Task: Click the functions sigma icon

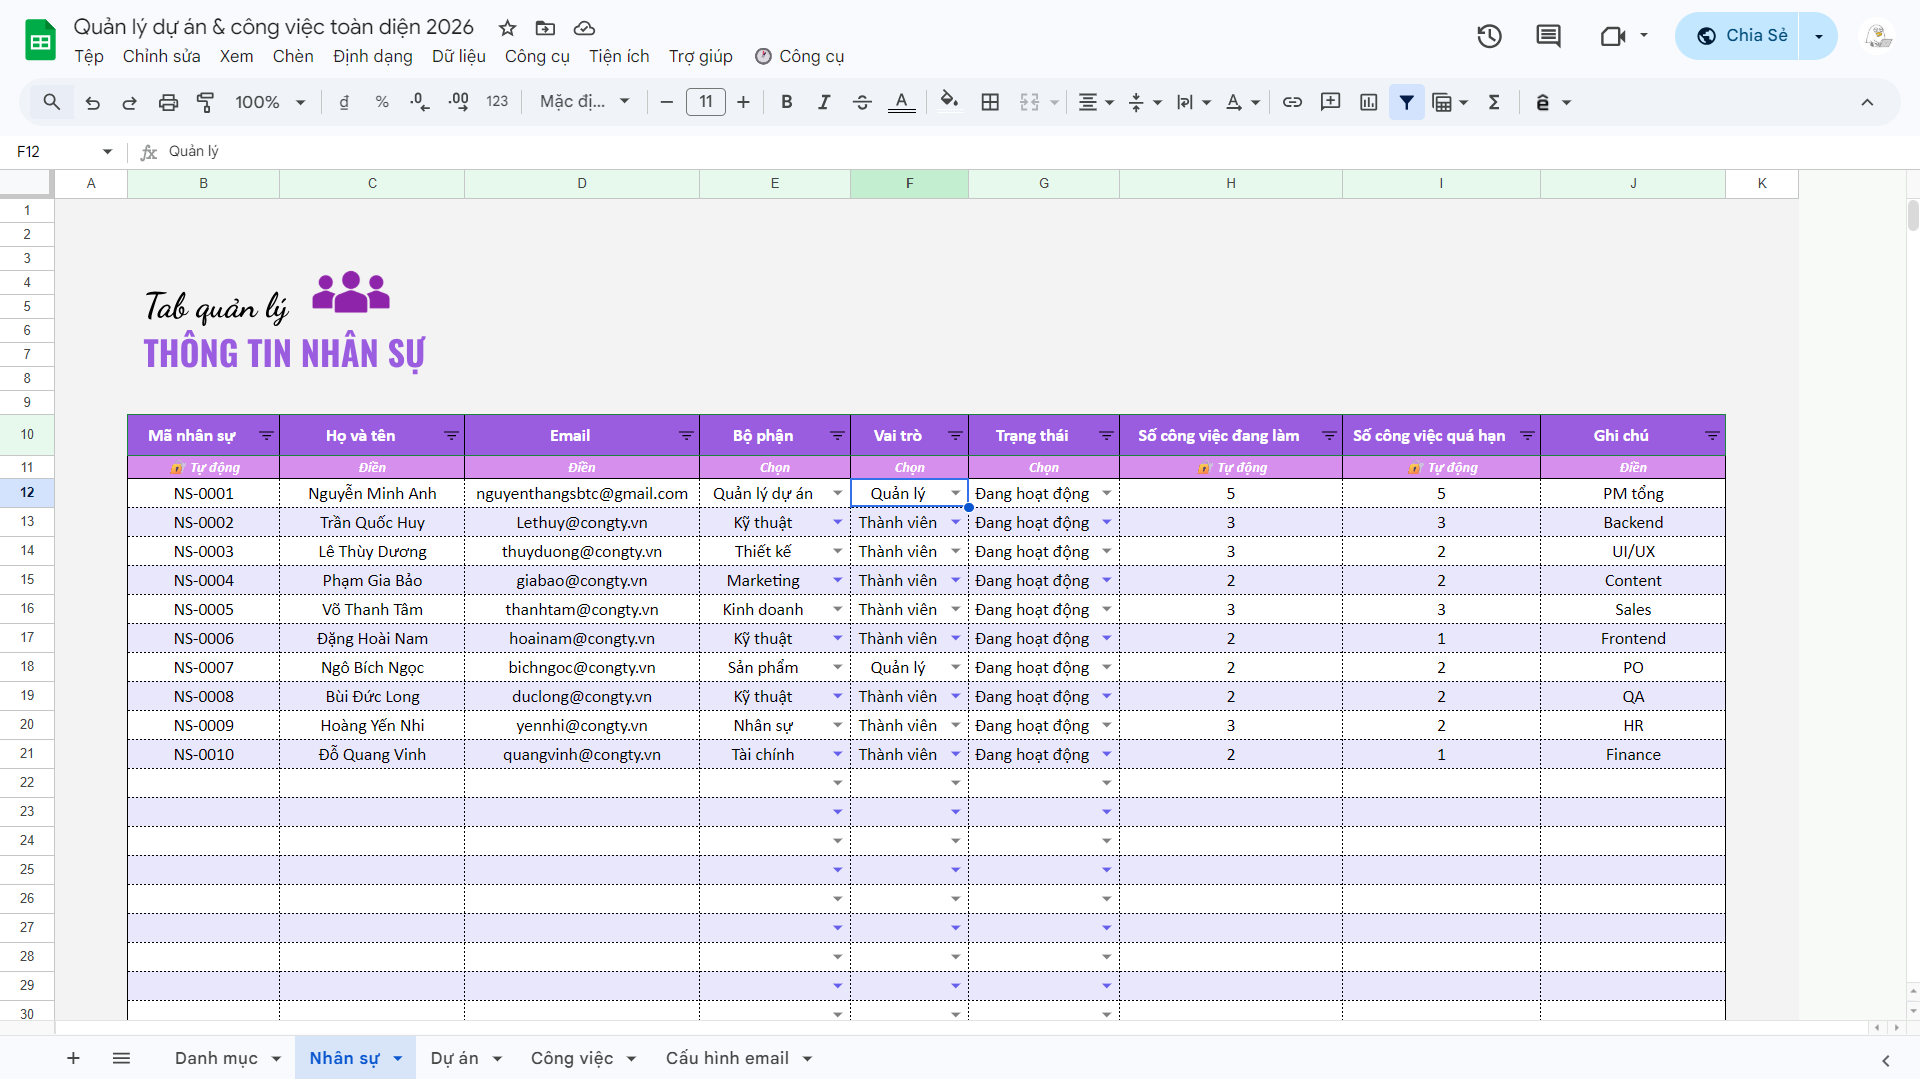Action: pyautogui.click(x=1494, y=102)
